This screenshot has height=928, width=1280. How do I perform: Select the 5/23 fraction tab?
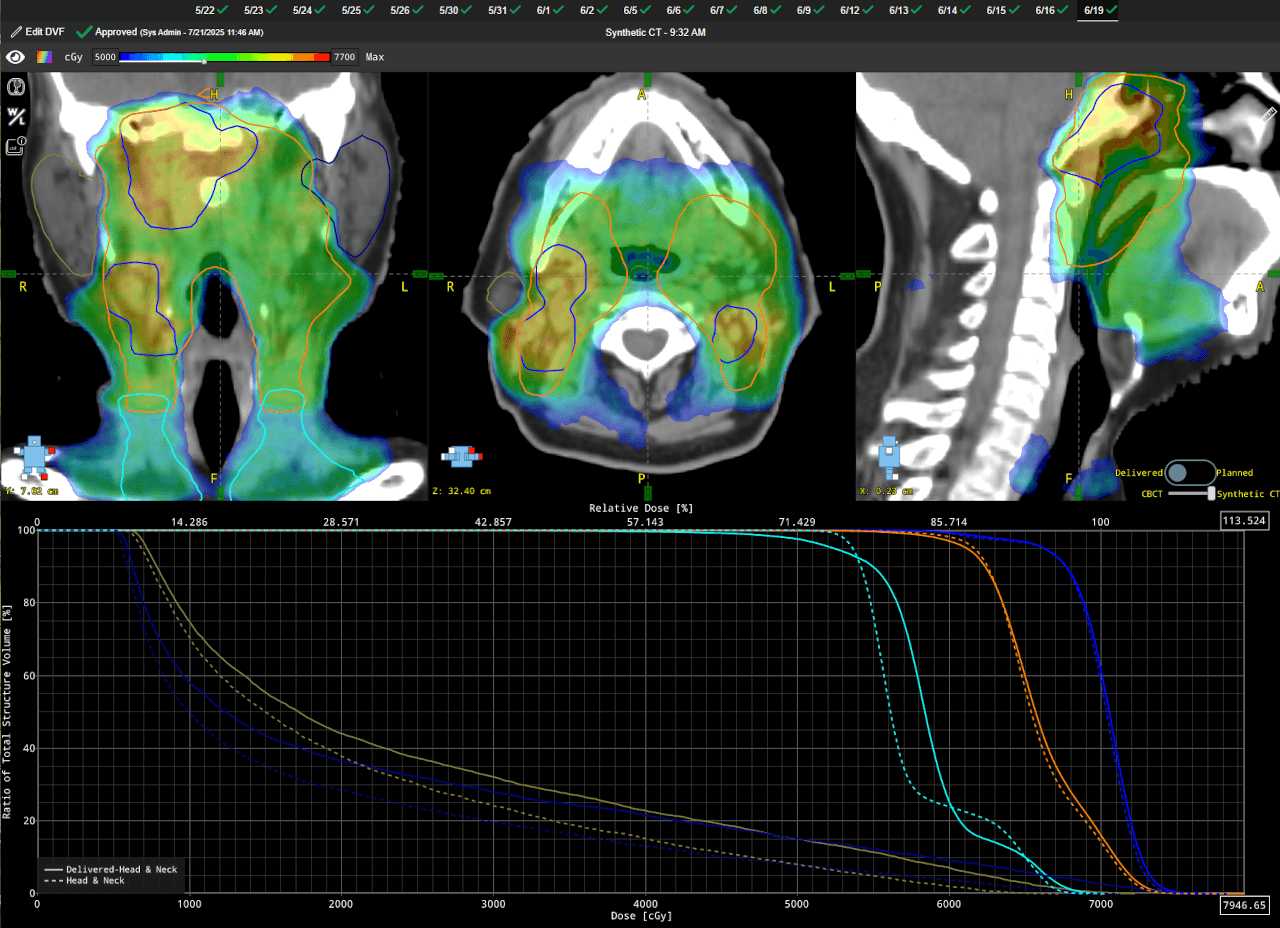263,10
